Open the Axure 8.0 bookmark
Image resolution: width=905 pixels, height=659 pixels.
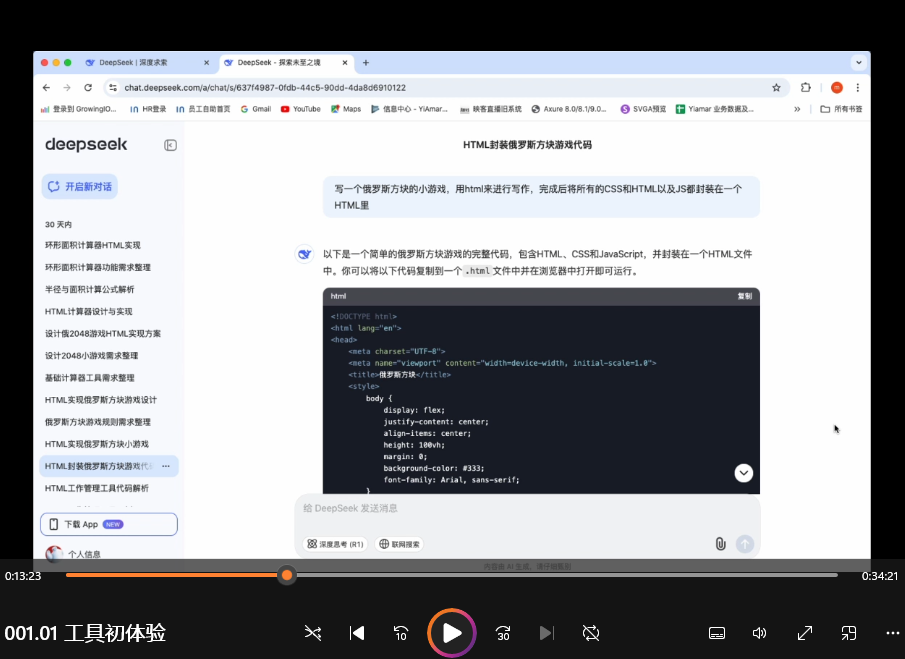click(569, 109)
